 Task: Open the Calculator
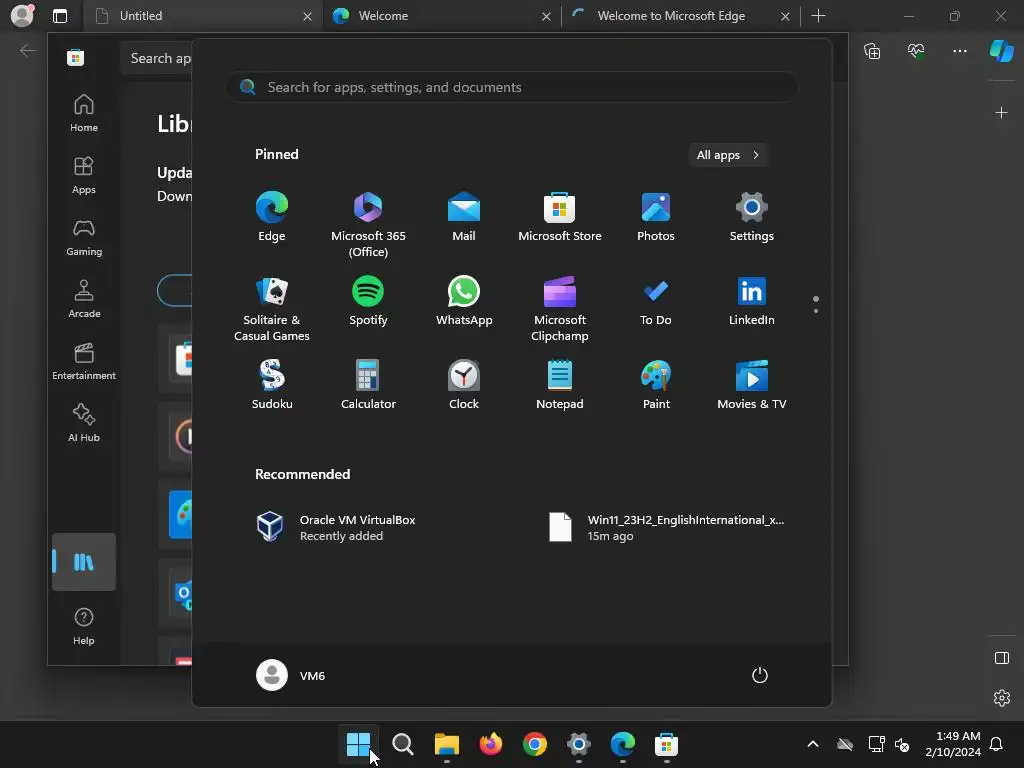368,385
